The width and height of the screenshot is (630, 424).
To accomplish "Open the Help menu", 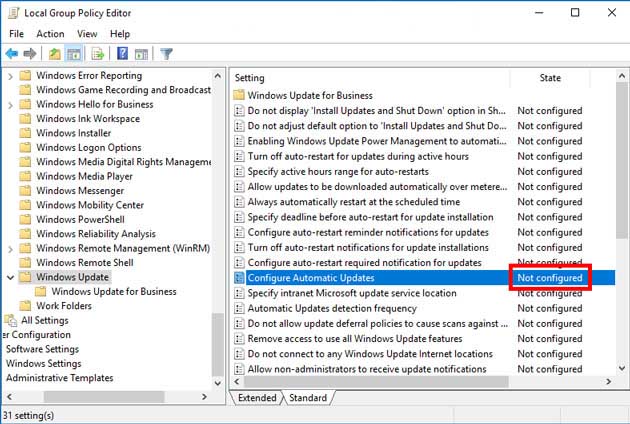I will tap(120, 34).
